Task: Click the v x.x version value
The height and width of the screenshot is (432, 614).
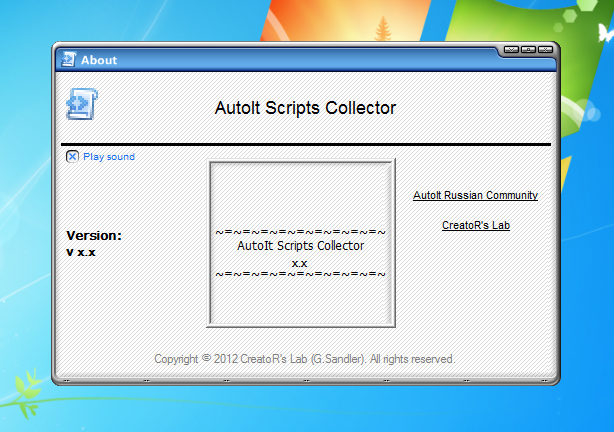Action: 81,252
